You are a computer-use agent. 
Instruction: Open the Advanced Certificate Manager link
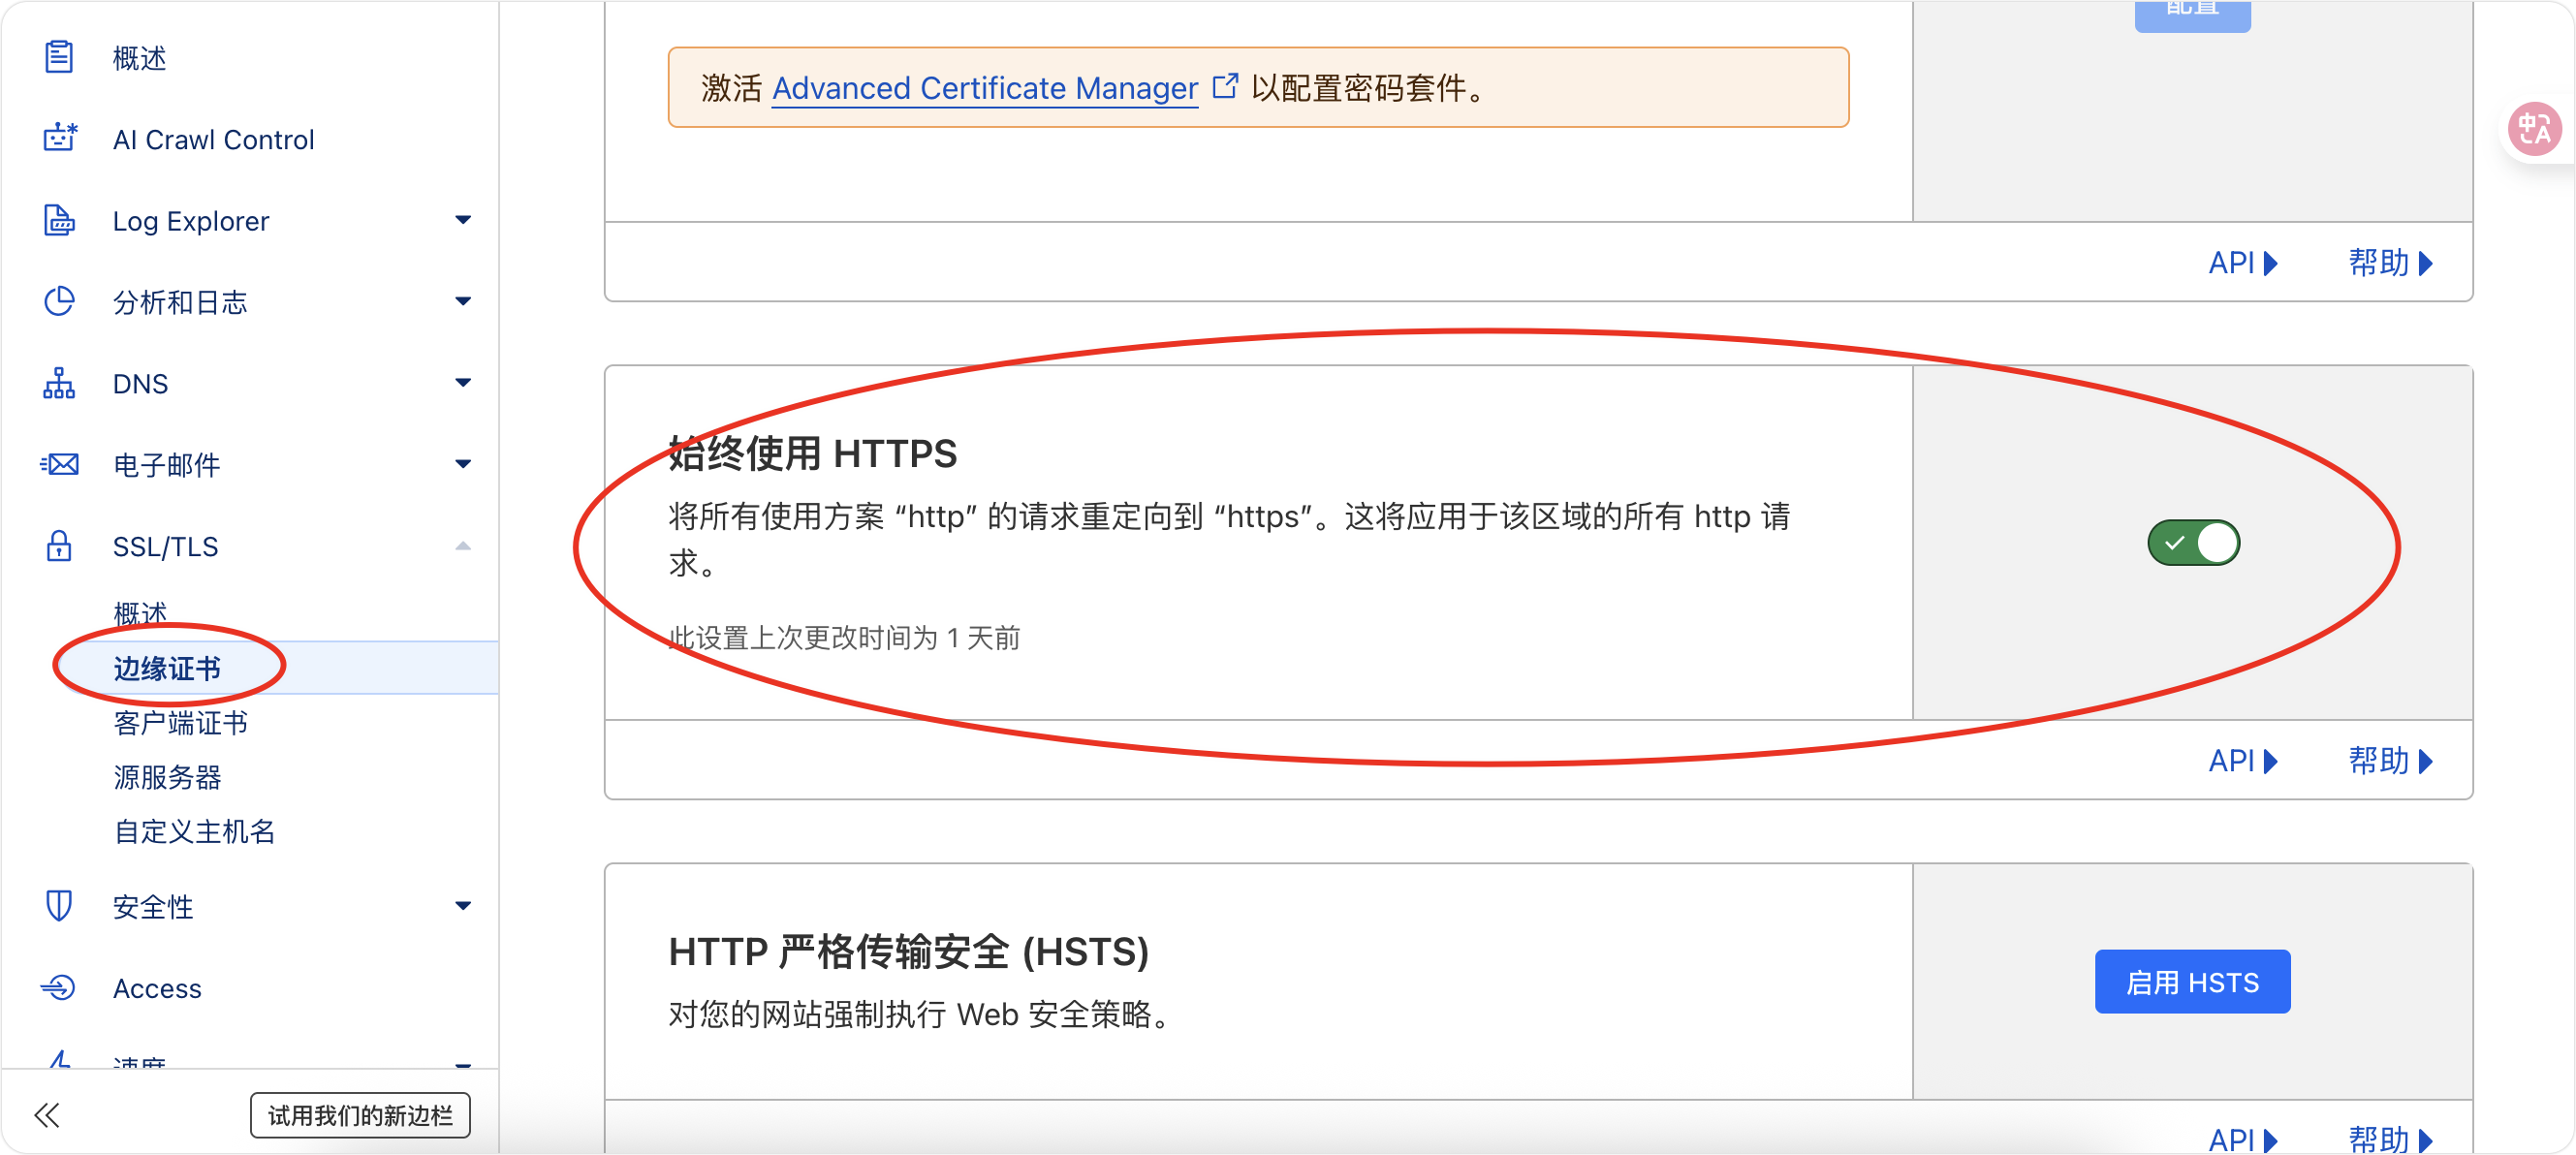click(x=984, y=88)
